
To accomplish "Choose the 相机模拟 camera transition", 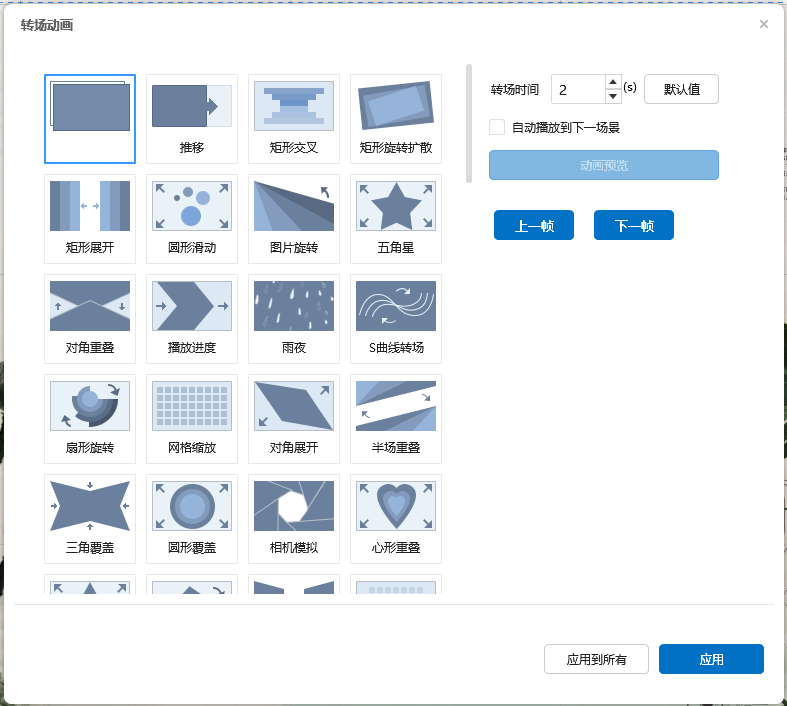I will tap(294, 518).
